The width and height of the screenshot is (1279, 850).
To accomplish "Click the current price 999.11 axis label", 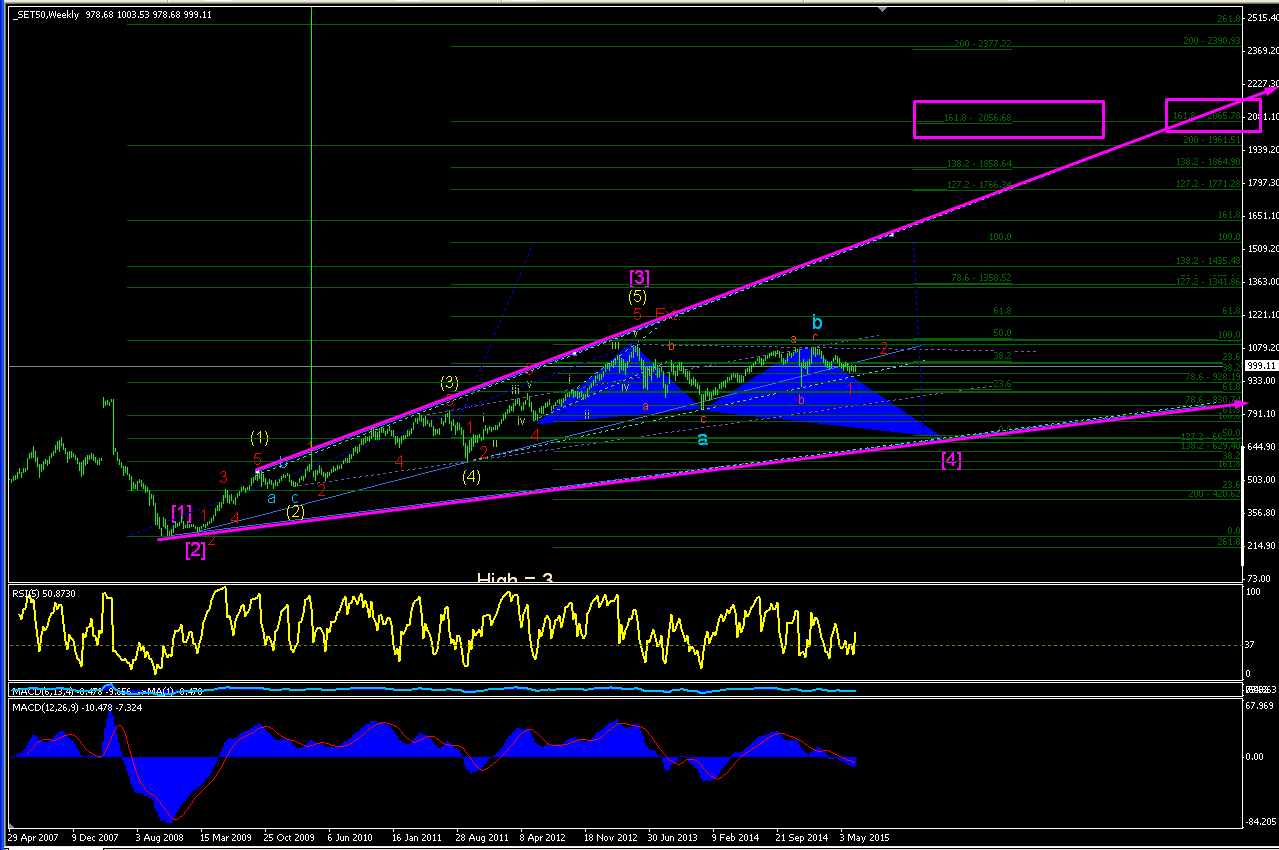I will click(1261, 367).
